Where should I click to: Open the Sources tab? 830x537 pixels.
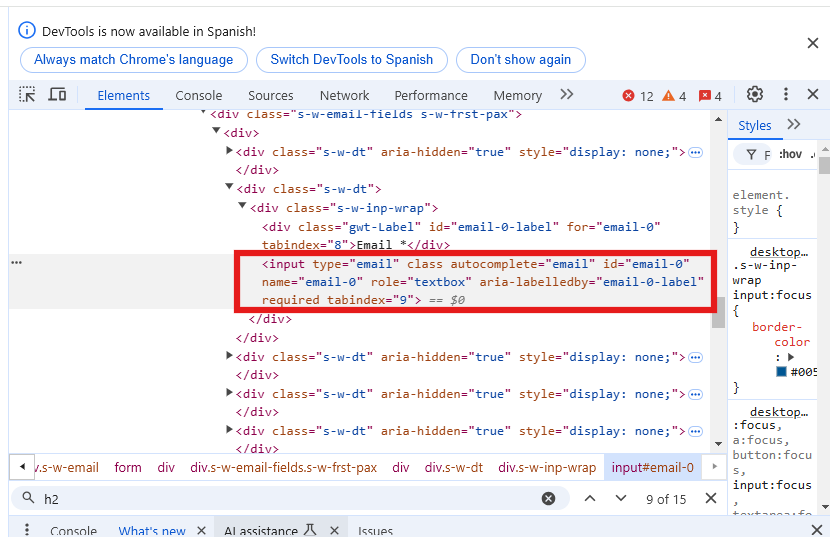tap(270, 95)
